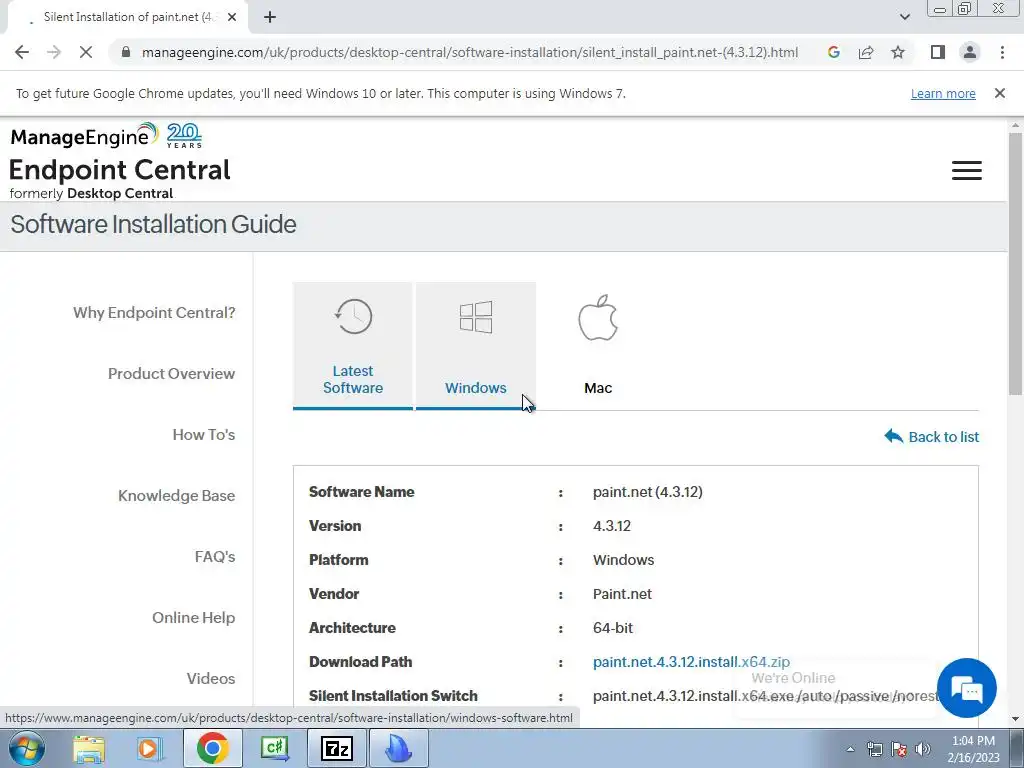Open the network tray icon
1024x768 pixels.
pos(874,750)
